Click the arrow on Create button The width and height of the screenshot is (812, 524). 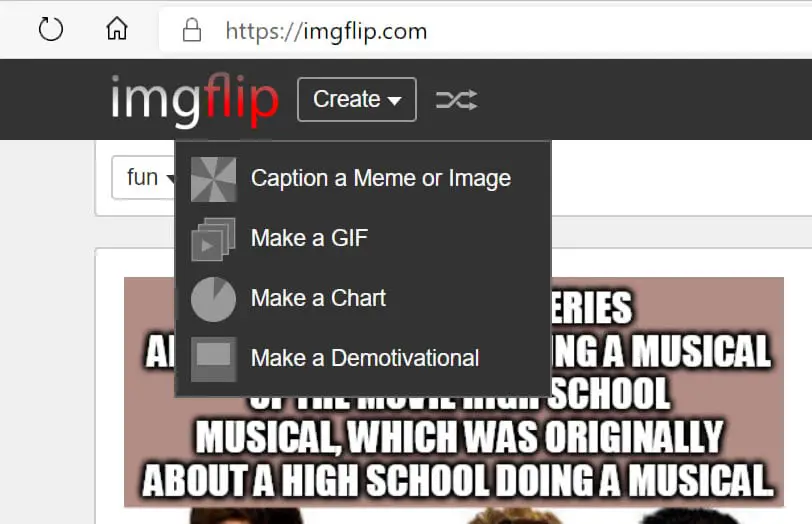(x=395, y=100)
